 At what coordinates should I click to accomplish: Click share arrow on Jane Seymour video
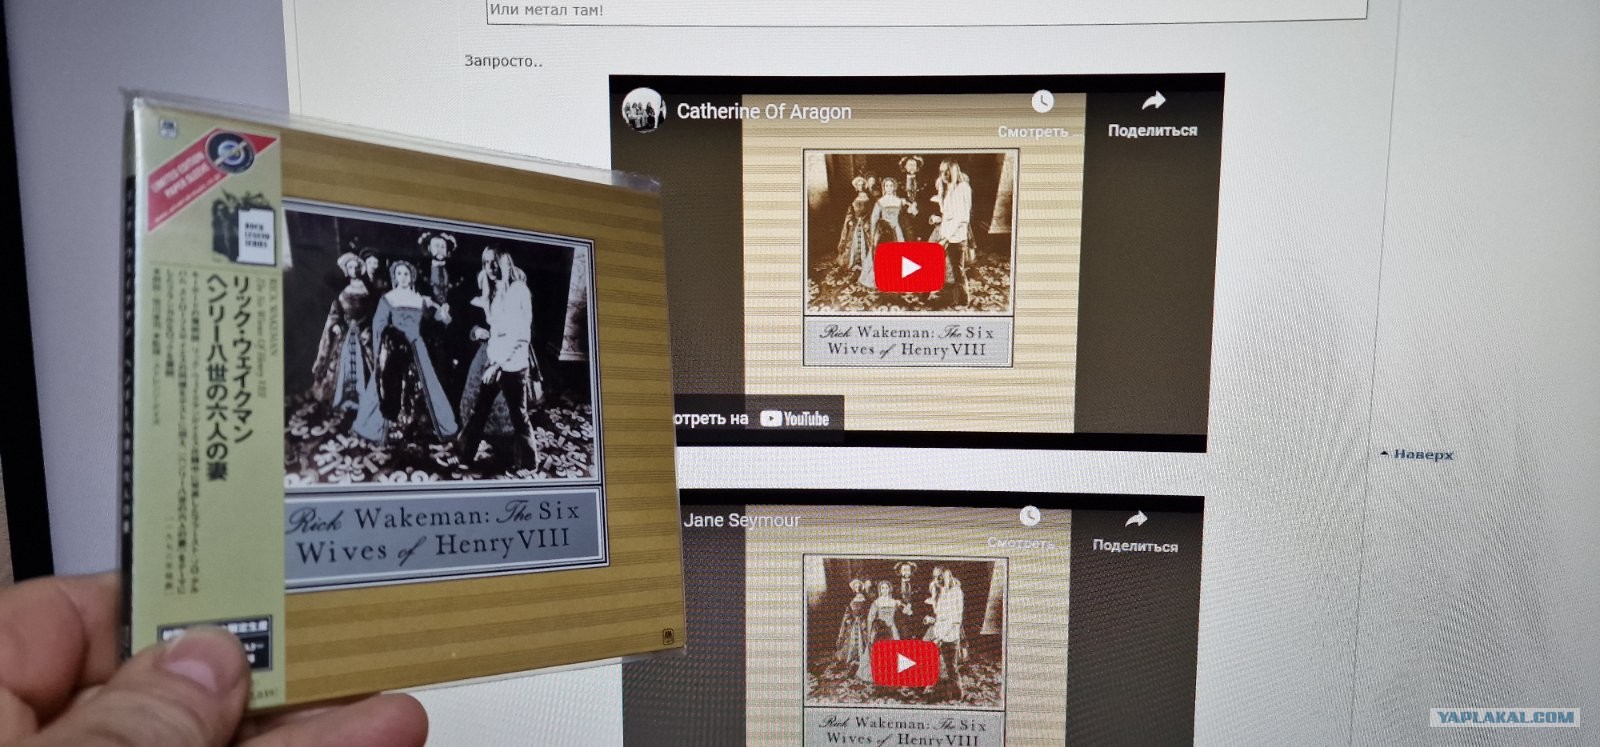(x=1136, y=519)
